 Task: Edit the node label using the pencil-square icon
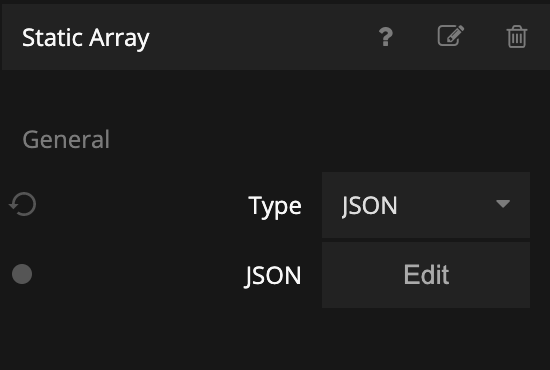(451, 35)
